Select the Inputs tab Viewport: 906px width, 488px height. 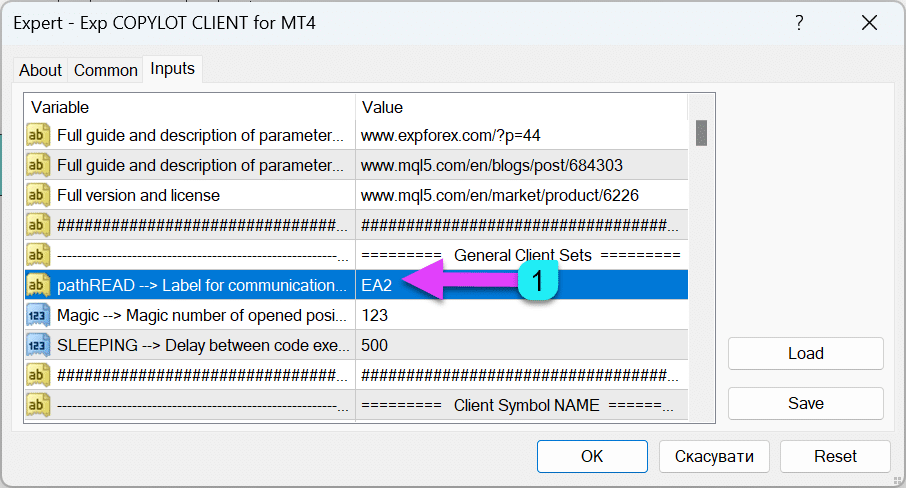click(x=172, y=69)
